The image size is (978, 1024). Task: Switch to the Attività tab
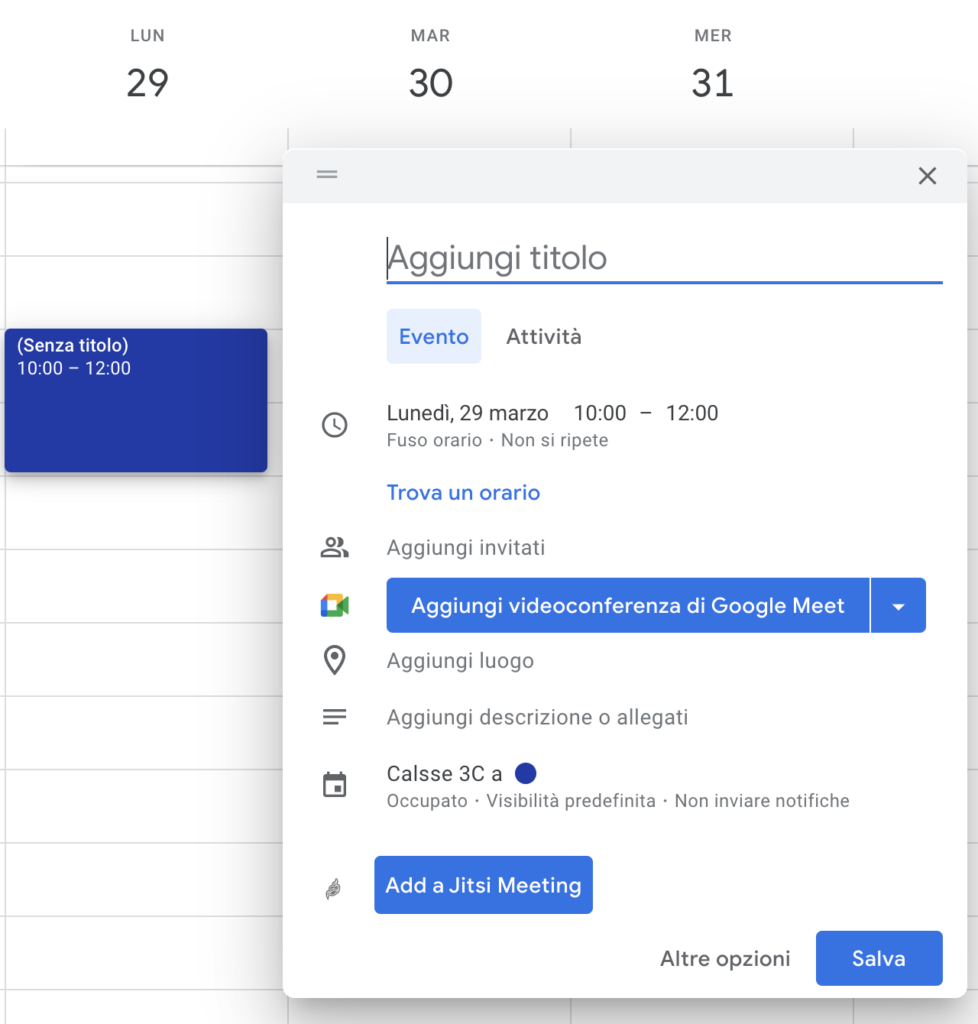(x=543, y=336)
